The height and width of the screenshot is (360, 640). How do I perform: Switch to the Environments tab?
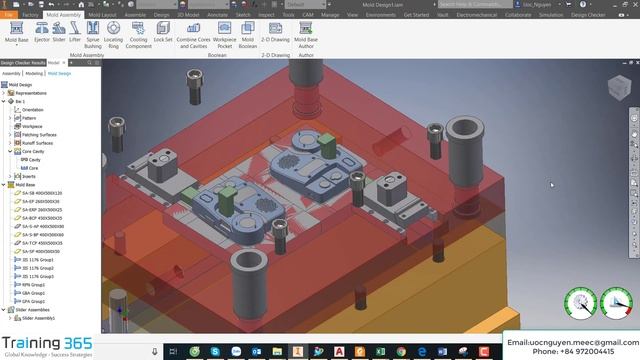click(380, 15)
